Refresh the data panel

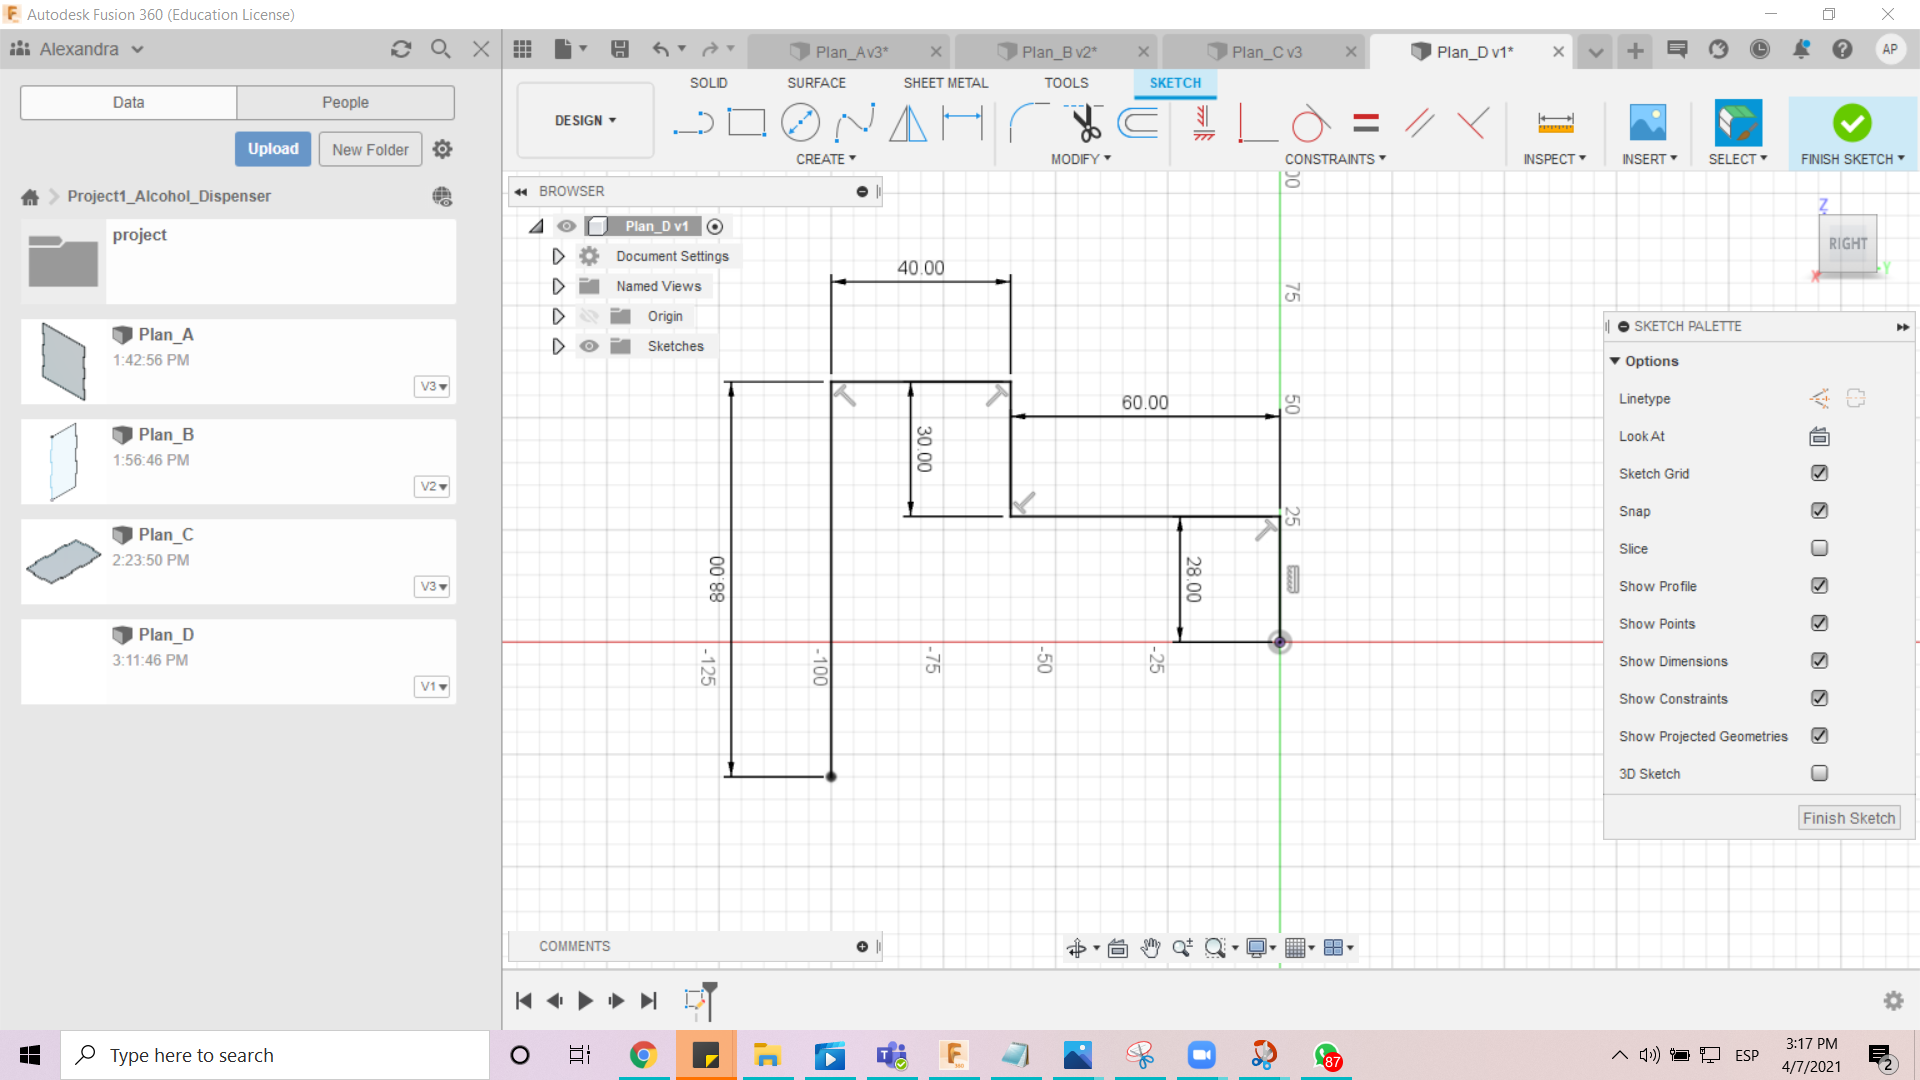pos(401,49)
